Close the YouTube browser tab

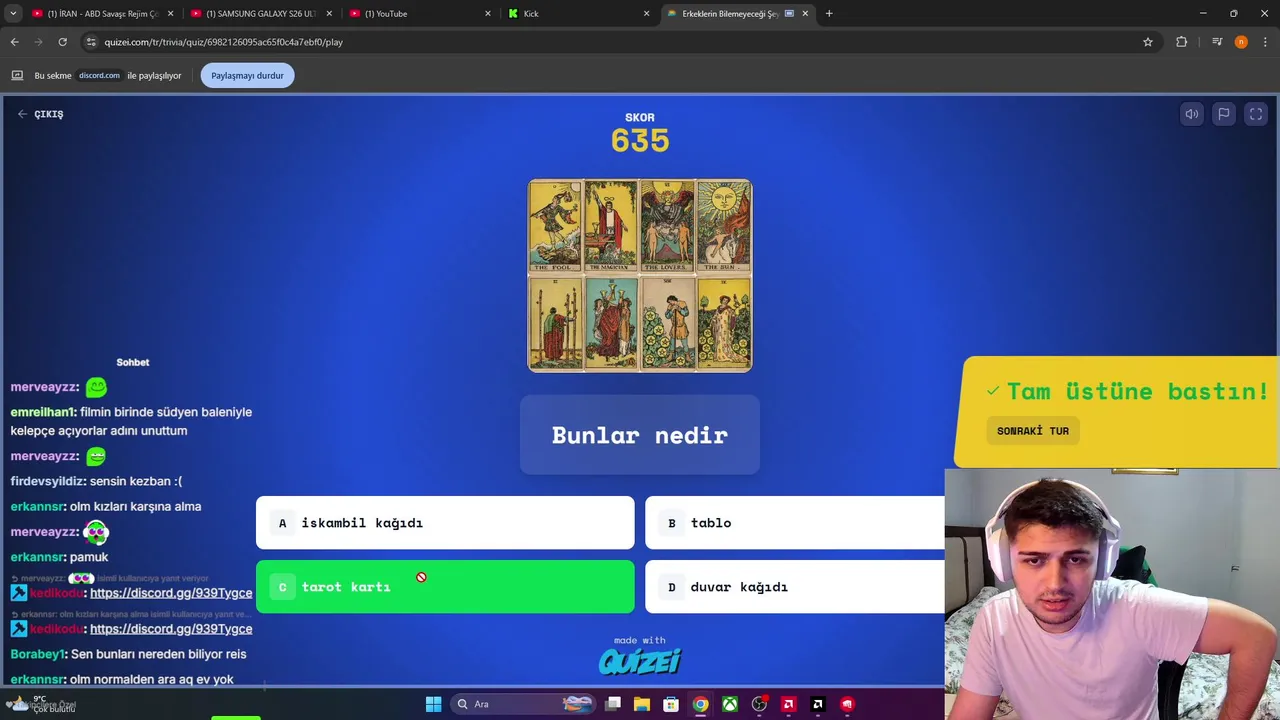[488, 14]
